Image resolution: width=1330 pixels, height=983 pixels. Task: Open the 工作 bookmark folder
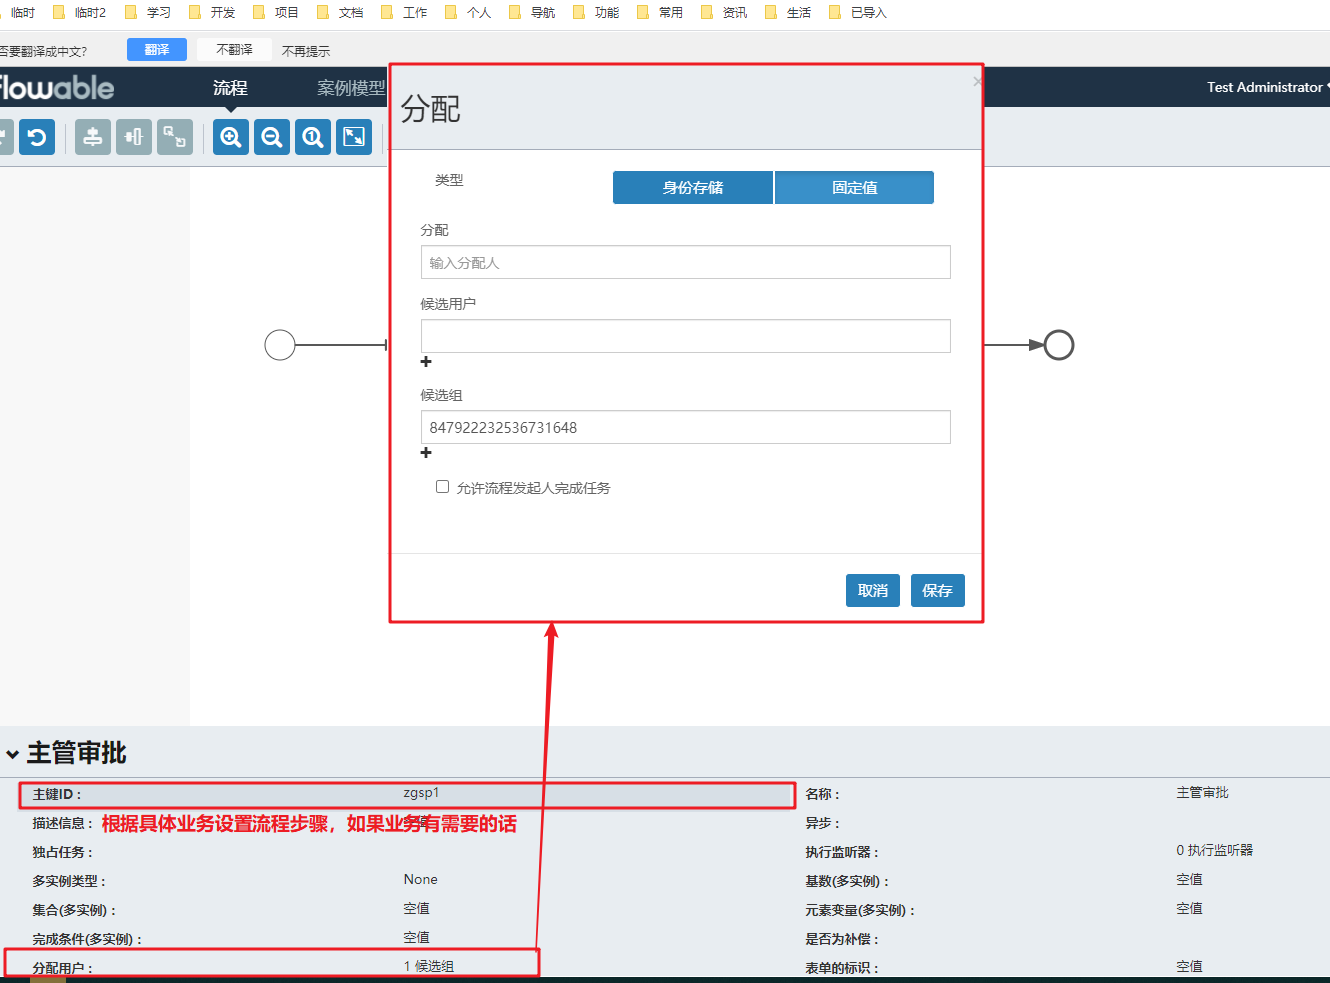pos(404,12)
